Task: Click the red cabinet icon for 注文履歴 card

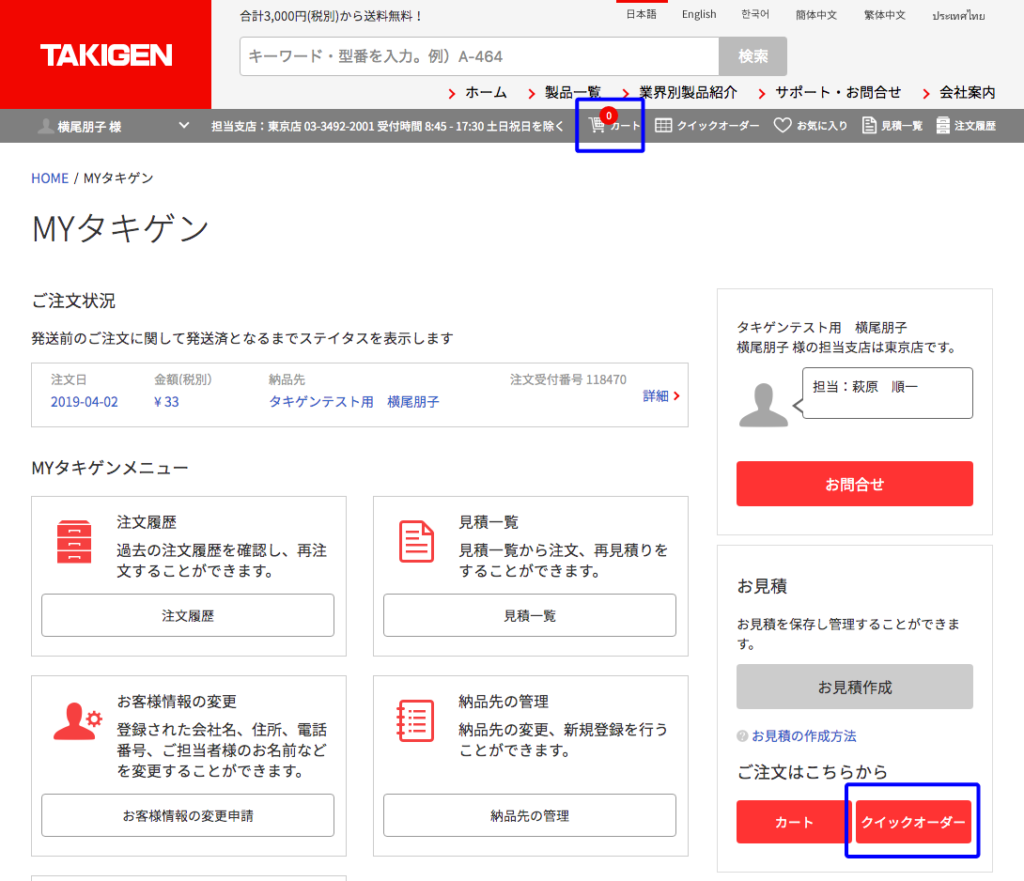Action: pos(74,541)
